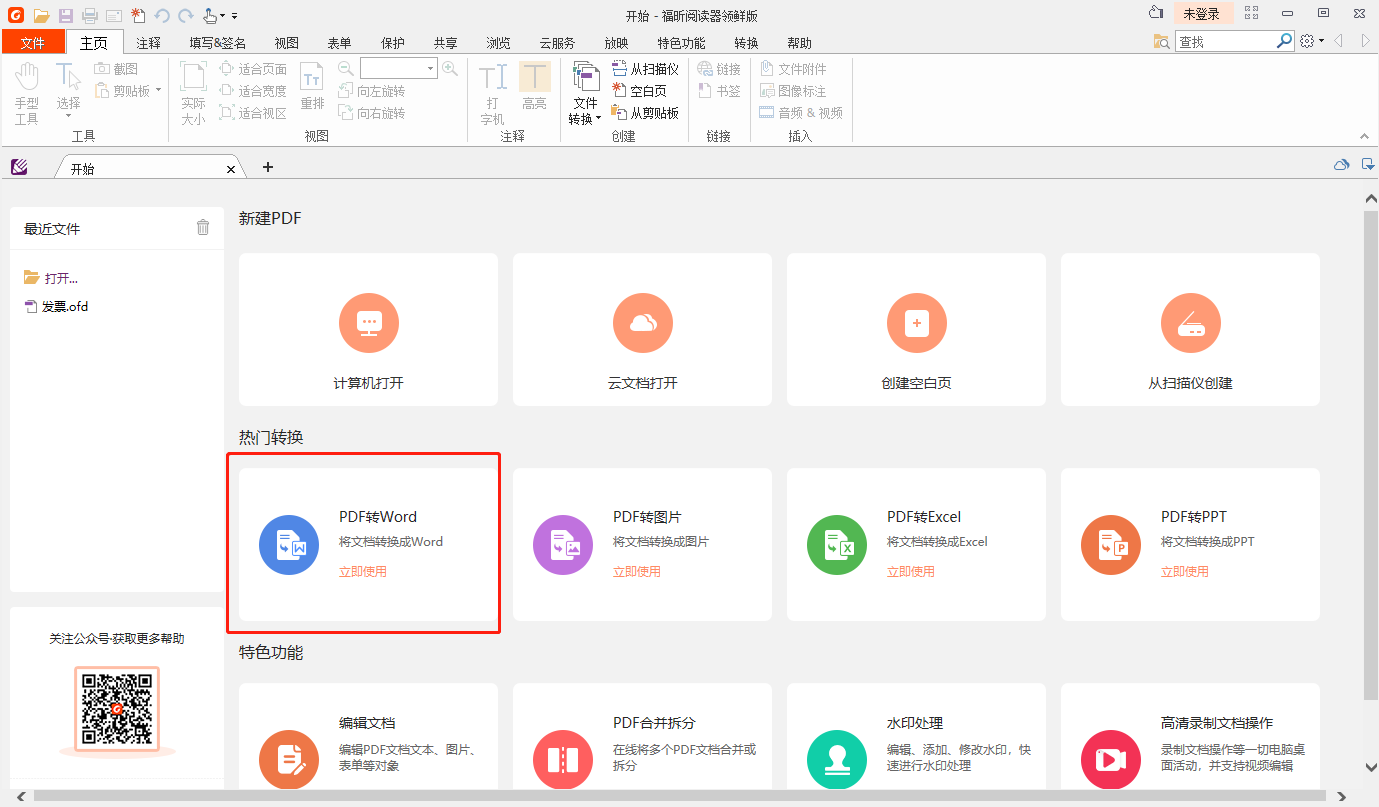
Task: Switch to the 保护 ribbon tab
Action: pos(393,43)
